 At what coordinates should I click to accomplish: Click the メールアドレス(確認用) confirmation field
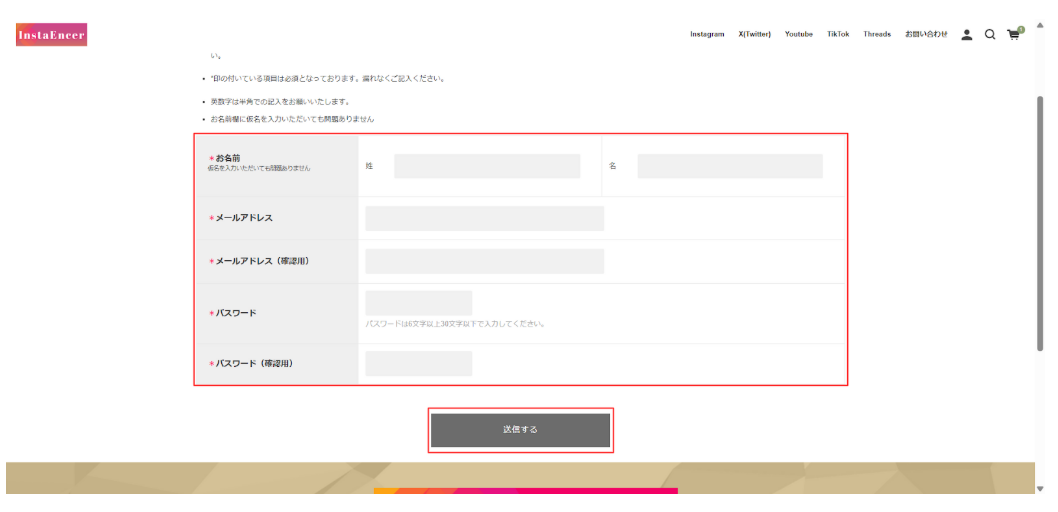tap(484, 261)
